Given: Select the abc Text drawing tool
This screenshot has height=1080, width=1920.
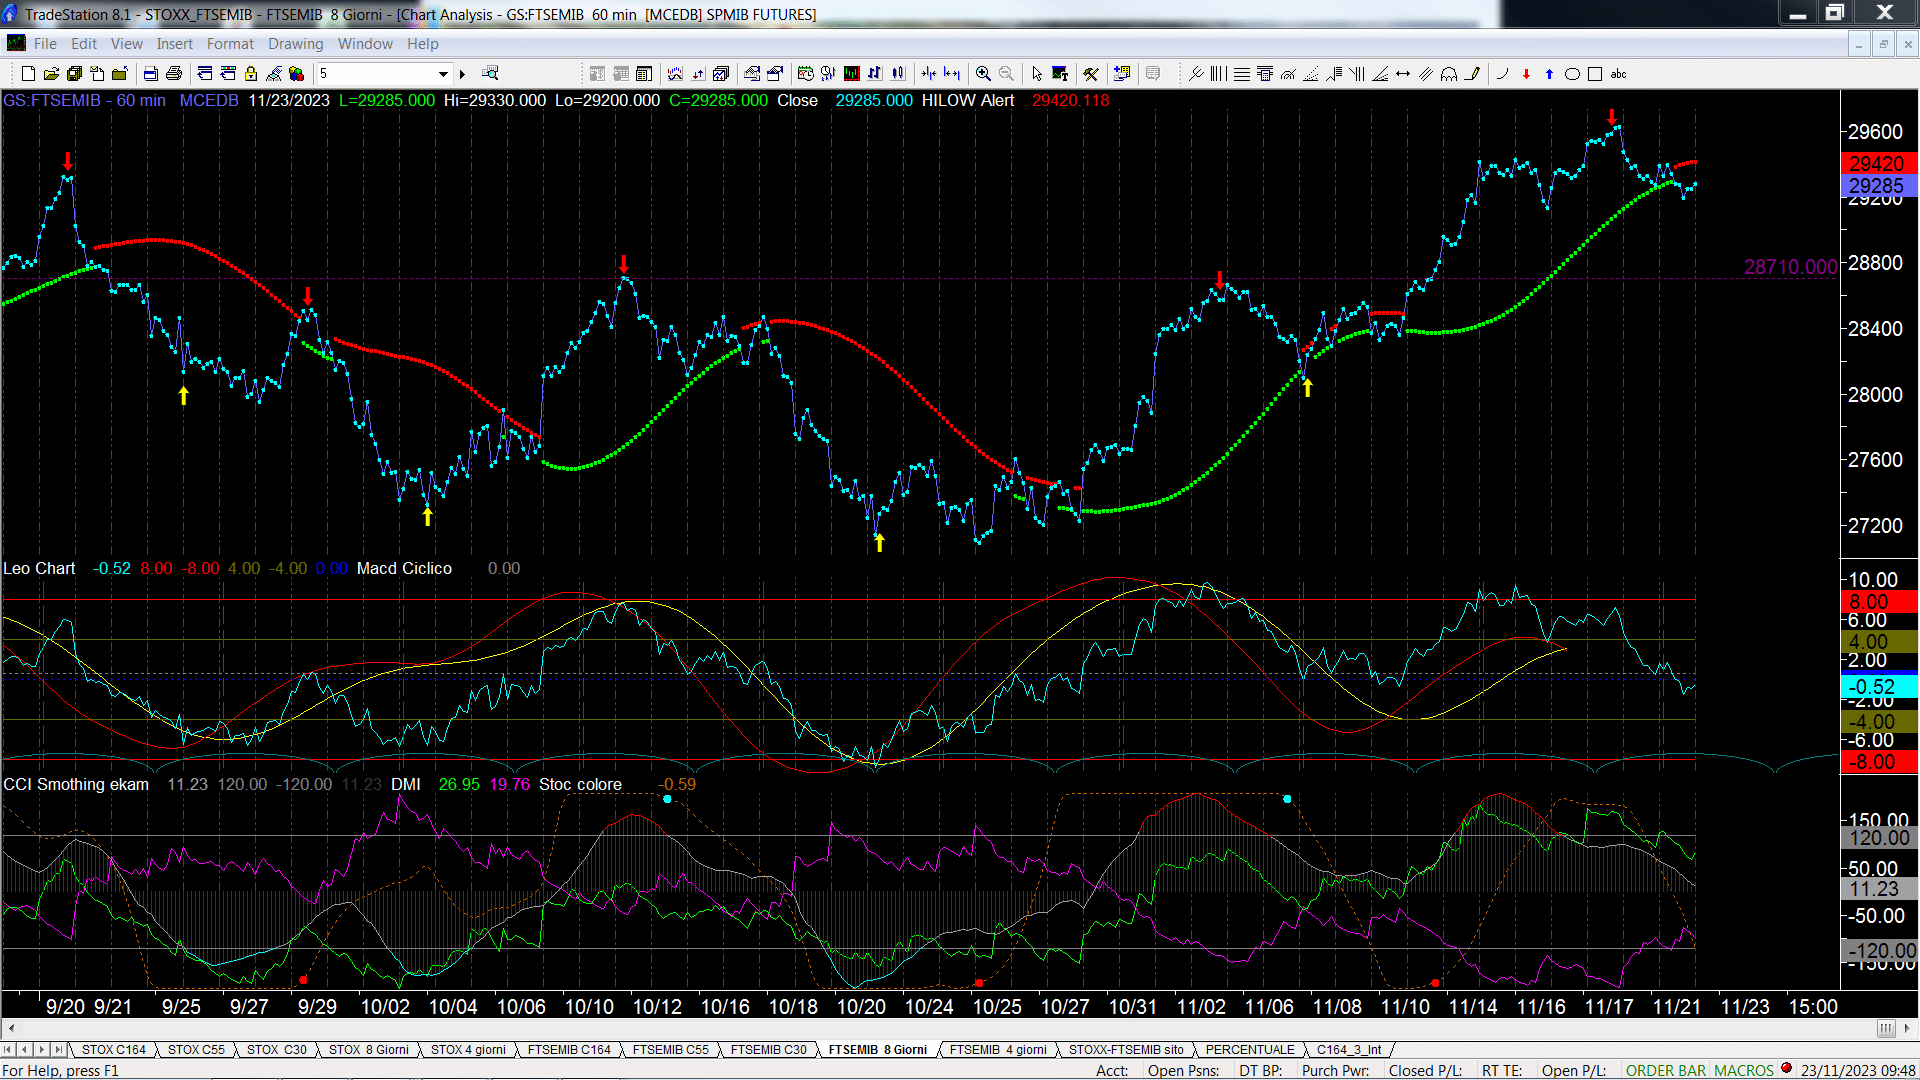Looking at the screenshot, I should pyautogui.click(x=1618, y=74).
